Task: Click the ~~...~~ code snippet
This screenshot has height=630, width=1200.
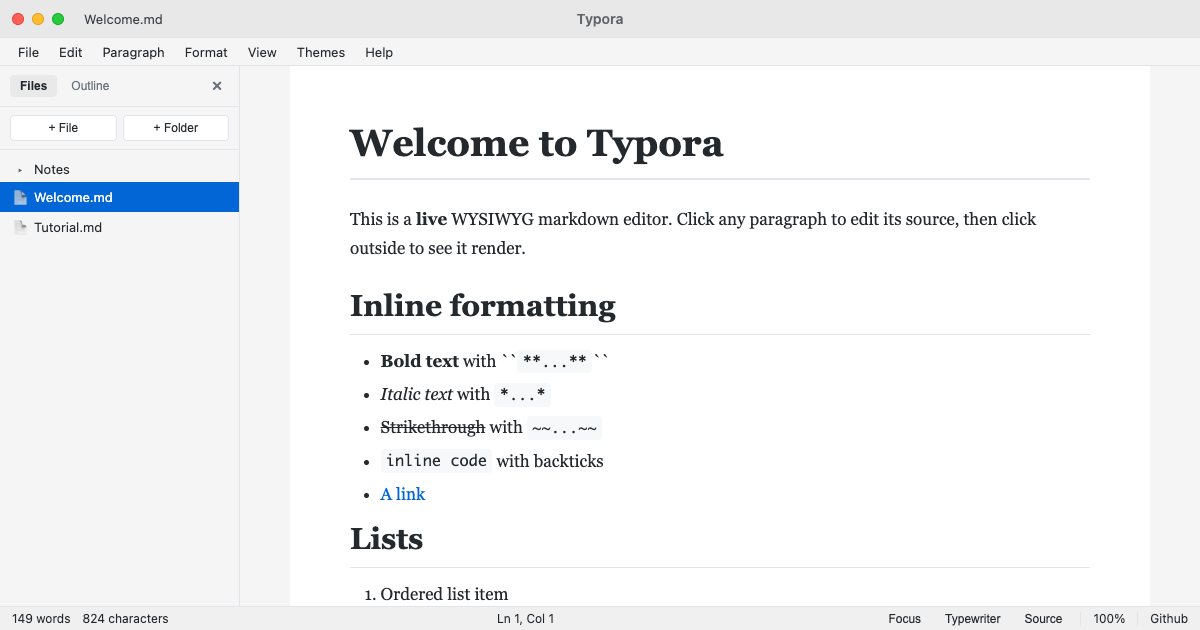Action: point(565,428)
